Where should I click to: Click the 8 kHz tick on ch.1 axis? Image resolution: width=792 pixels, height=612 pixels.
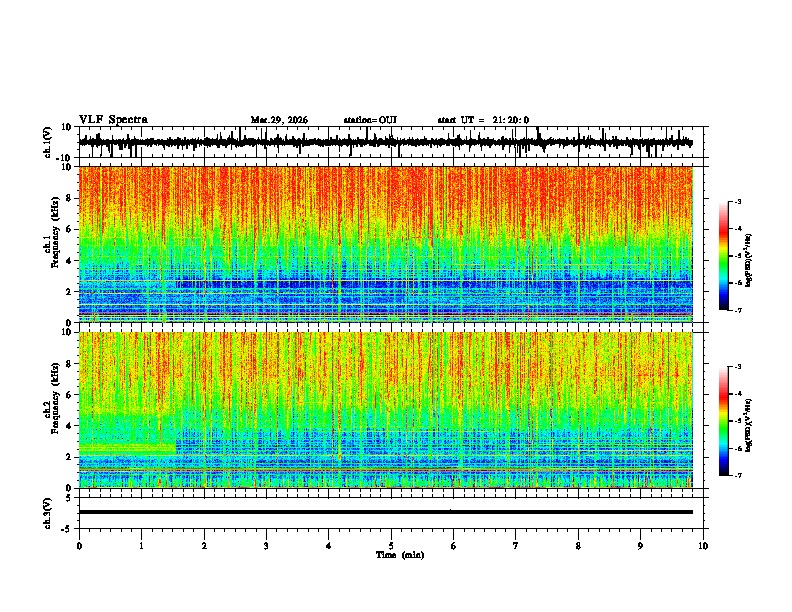click(71, 198)
